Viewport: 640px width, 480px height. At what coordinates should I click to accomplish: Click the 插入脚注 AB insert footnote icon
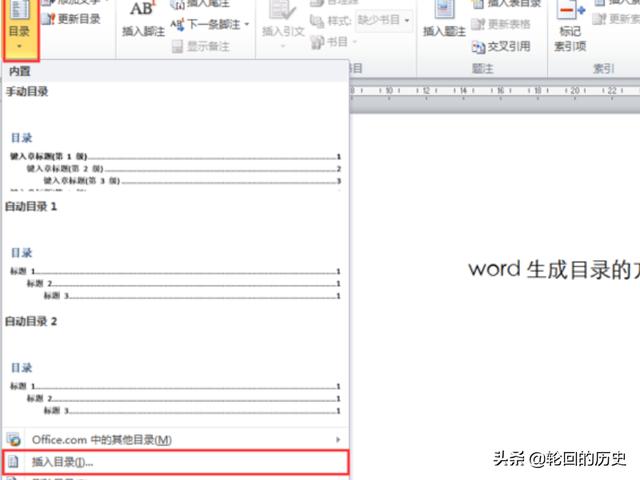[142, 9]
